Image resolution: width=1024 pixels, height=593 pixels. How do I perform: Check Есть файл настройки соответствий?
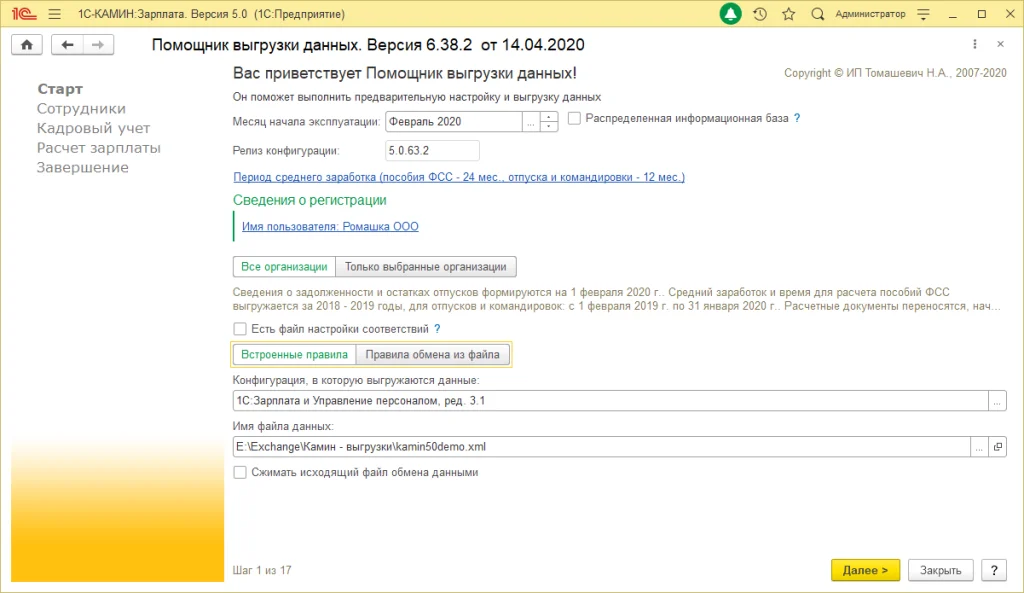click(240, 329)
